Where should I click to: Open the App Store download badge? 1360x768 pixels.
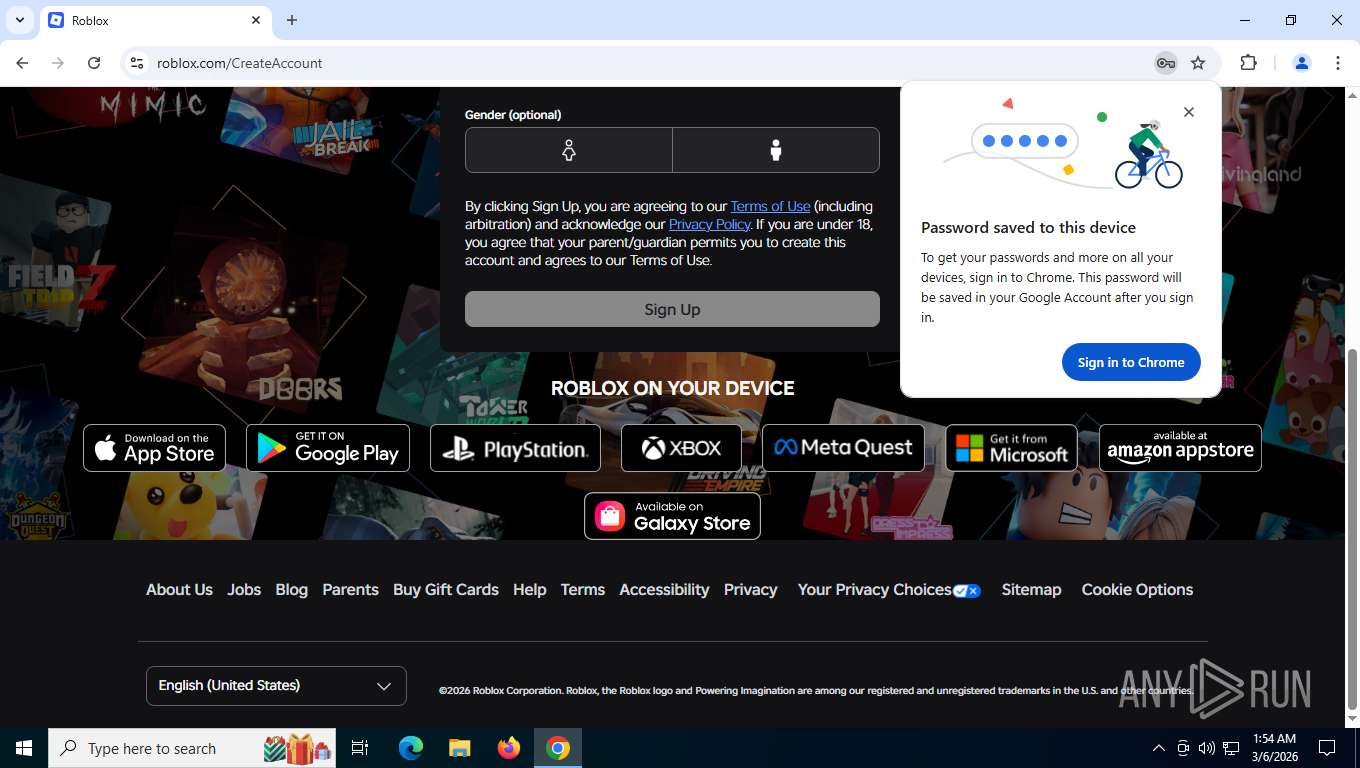[x=154, y=448]
